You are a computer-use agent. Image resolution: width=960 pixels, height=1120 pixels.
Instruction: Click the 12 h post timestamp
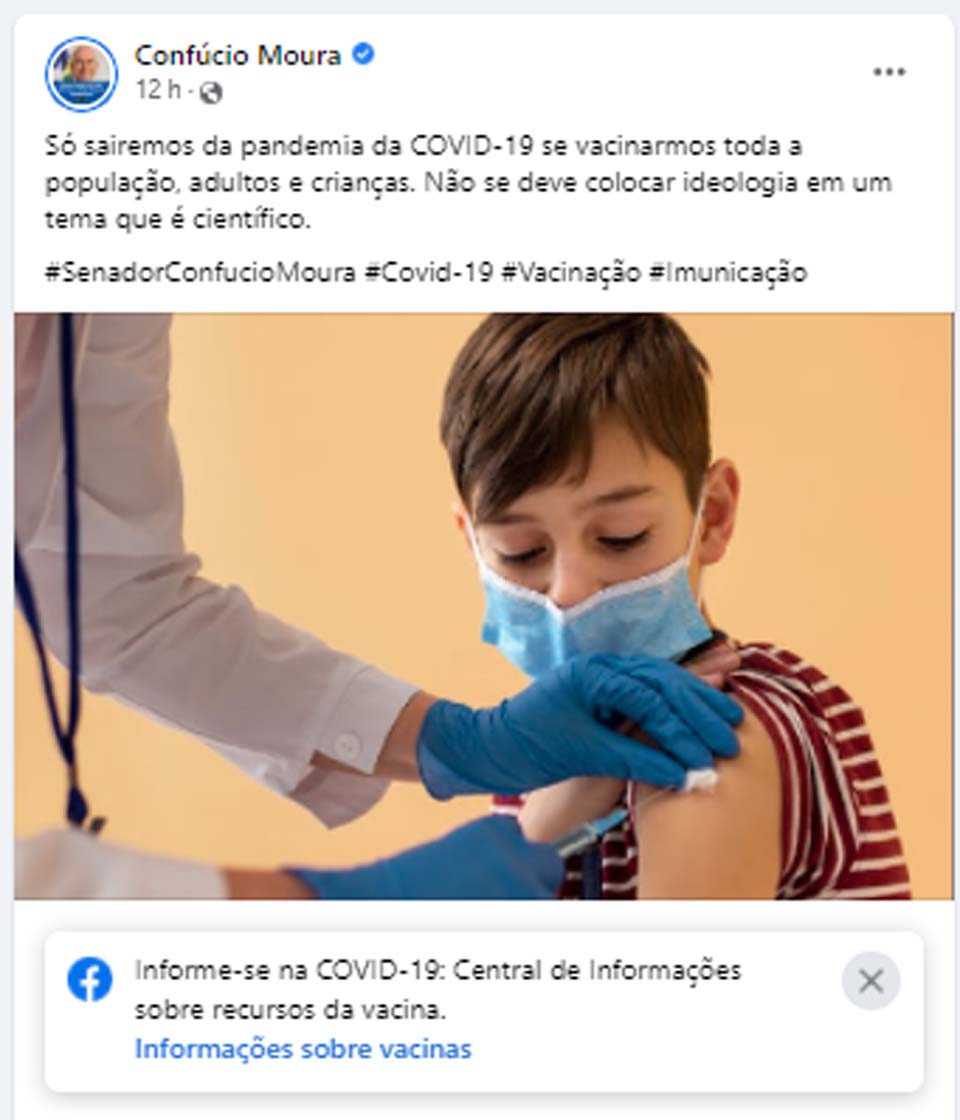(x=158, y=90)
